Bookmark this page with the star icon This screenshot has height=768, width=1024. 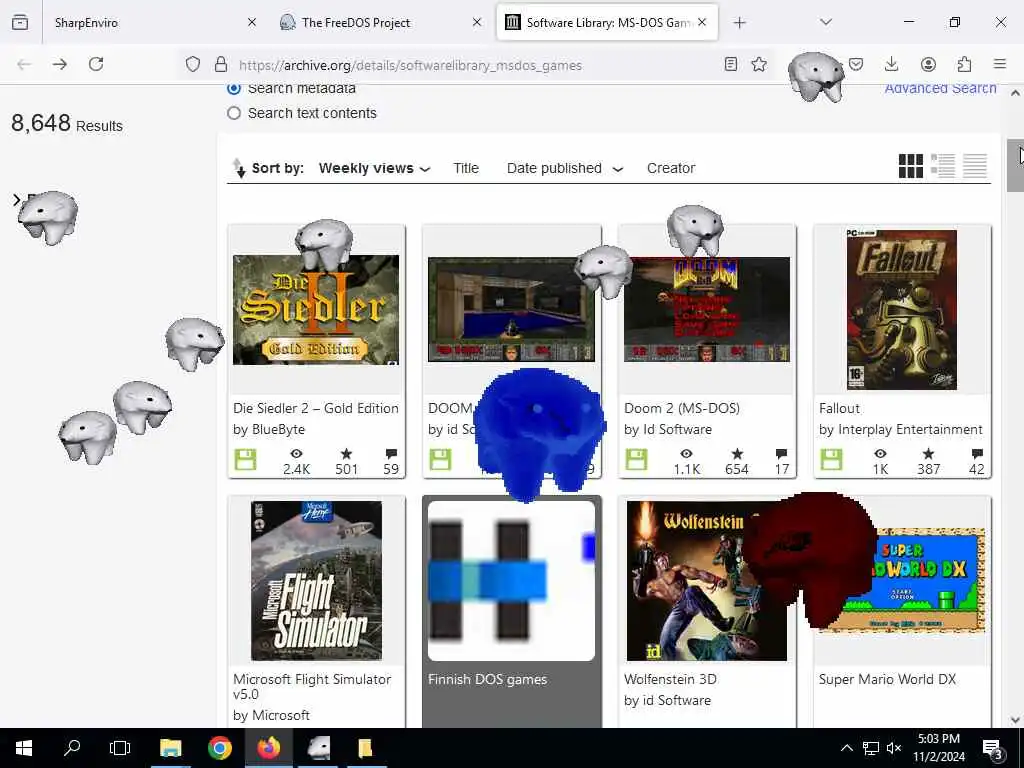(759, 64)
